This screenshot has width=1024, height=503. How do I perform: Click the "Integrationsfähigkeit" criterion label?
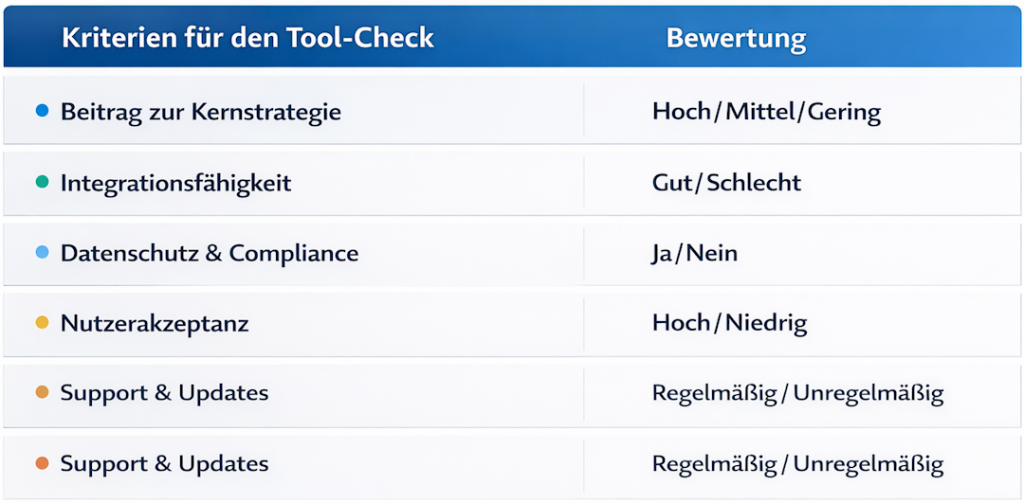[x=176, y=184]
